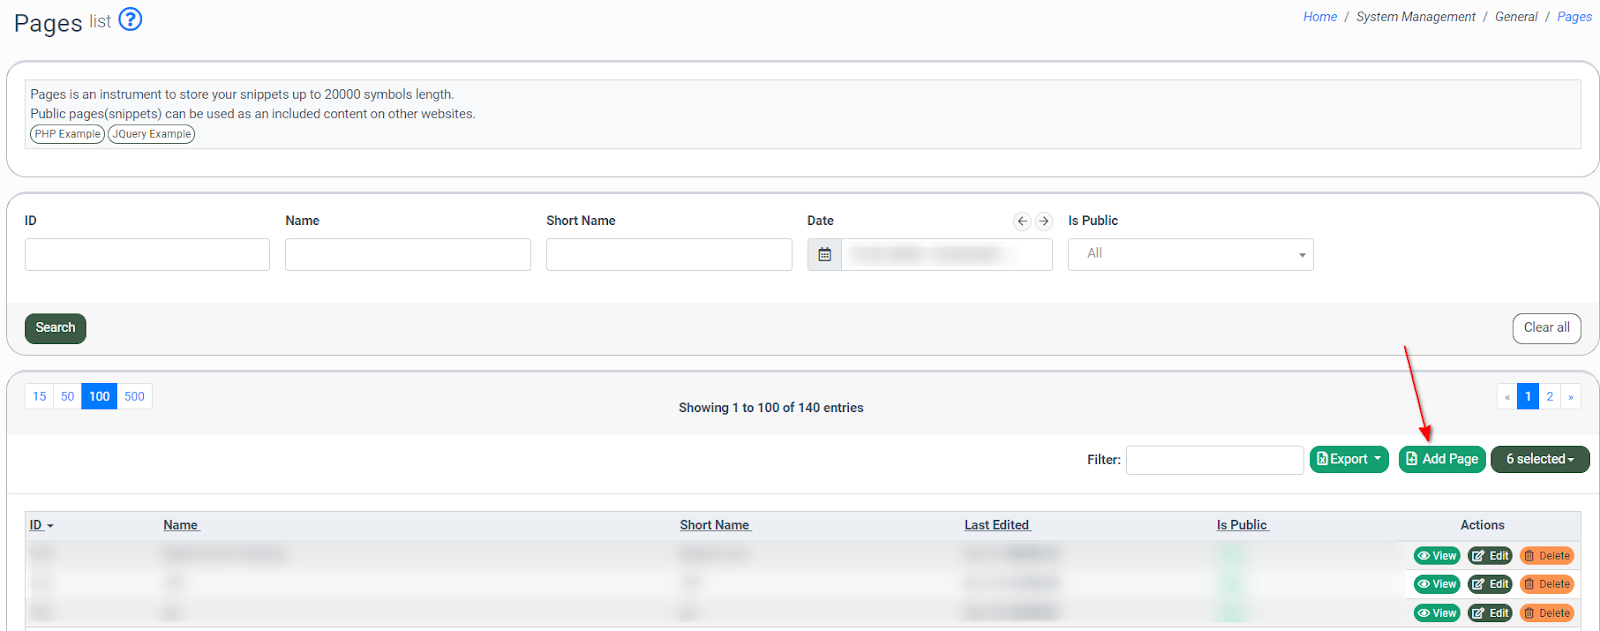
Task: Click the Clear all button
Action: [x=1546, y=328]
